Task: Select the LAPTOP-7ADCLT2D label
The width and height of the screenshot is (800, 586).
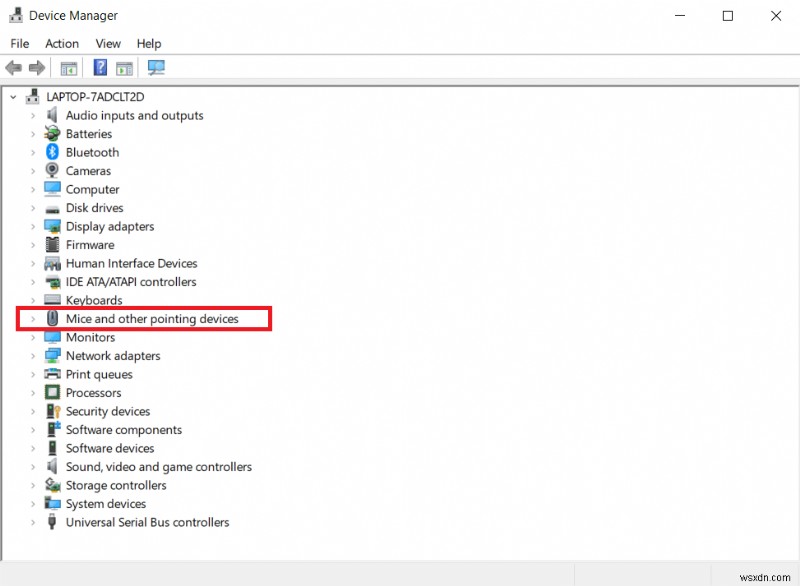Action: tap(95, 96)
